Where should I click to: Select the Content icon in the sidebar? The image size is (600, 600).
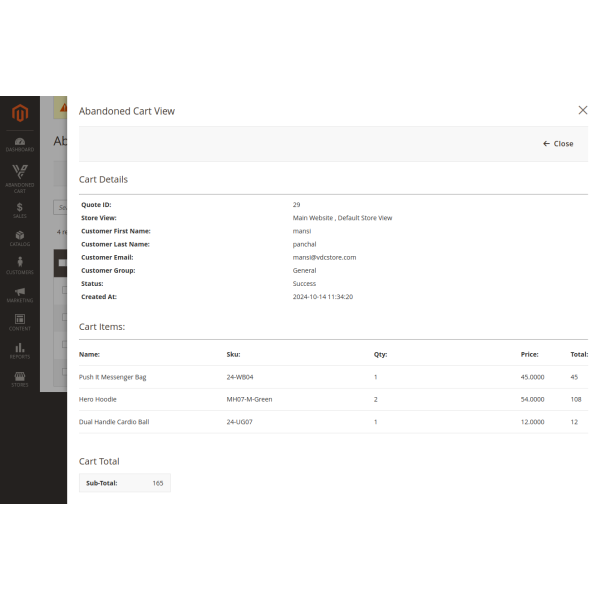20,322
